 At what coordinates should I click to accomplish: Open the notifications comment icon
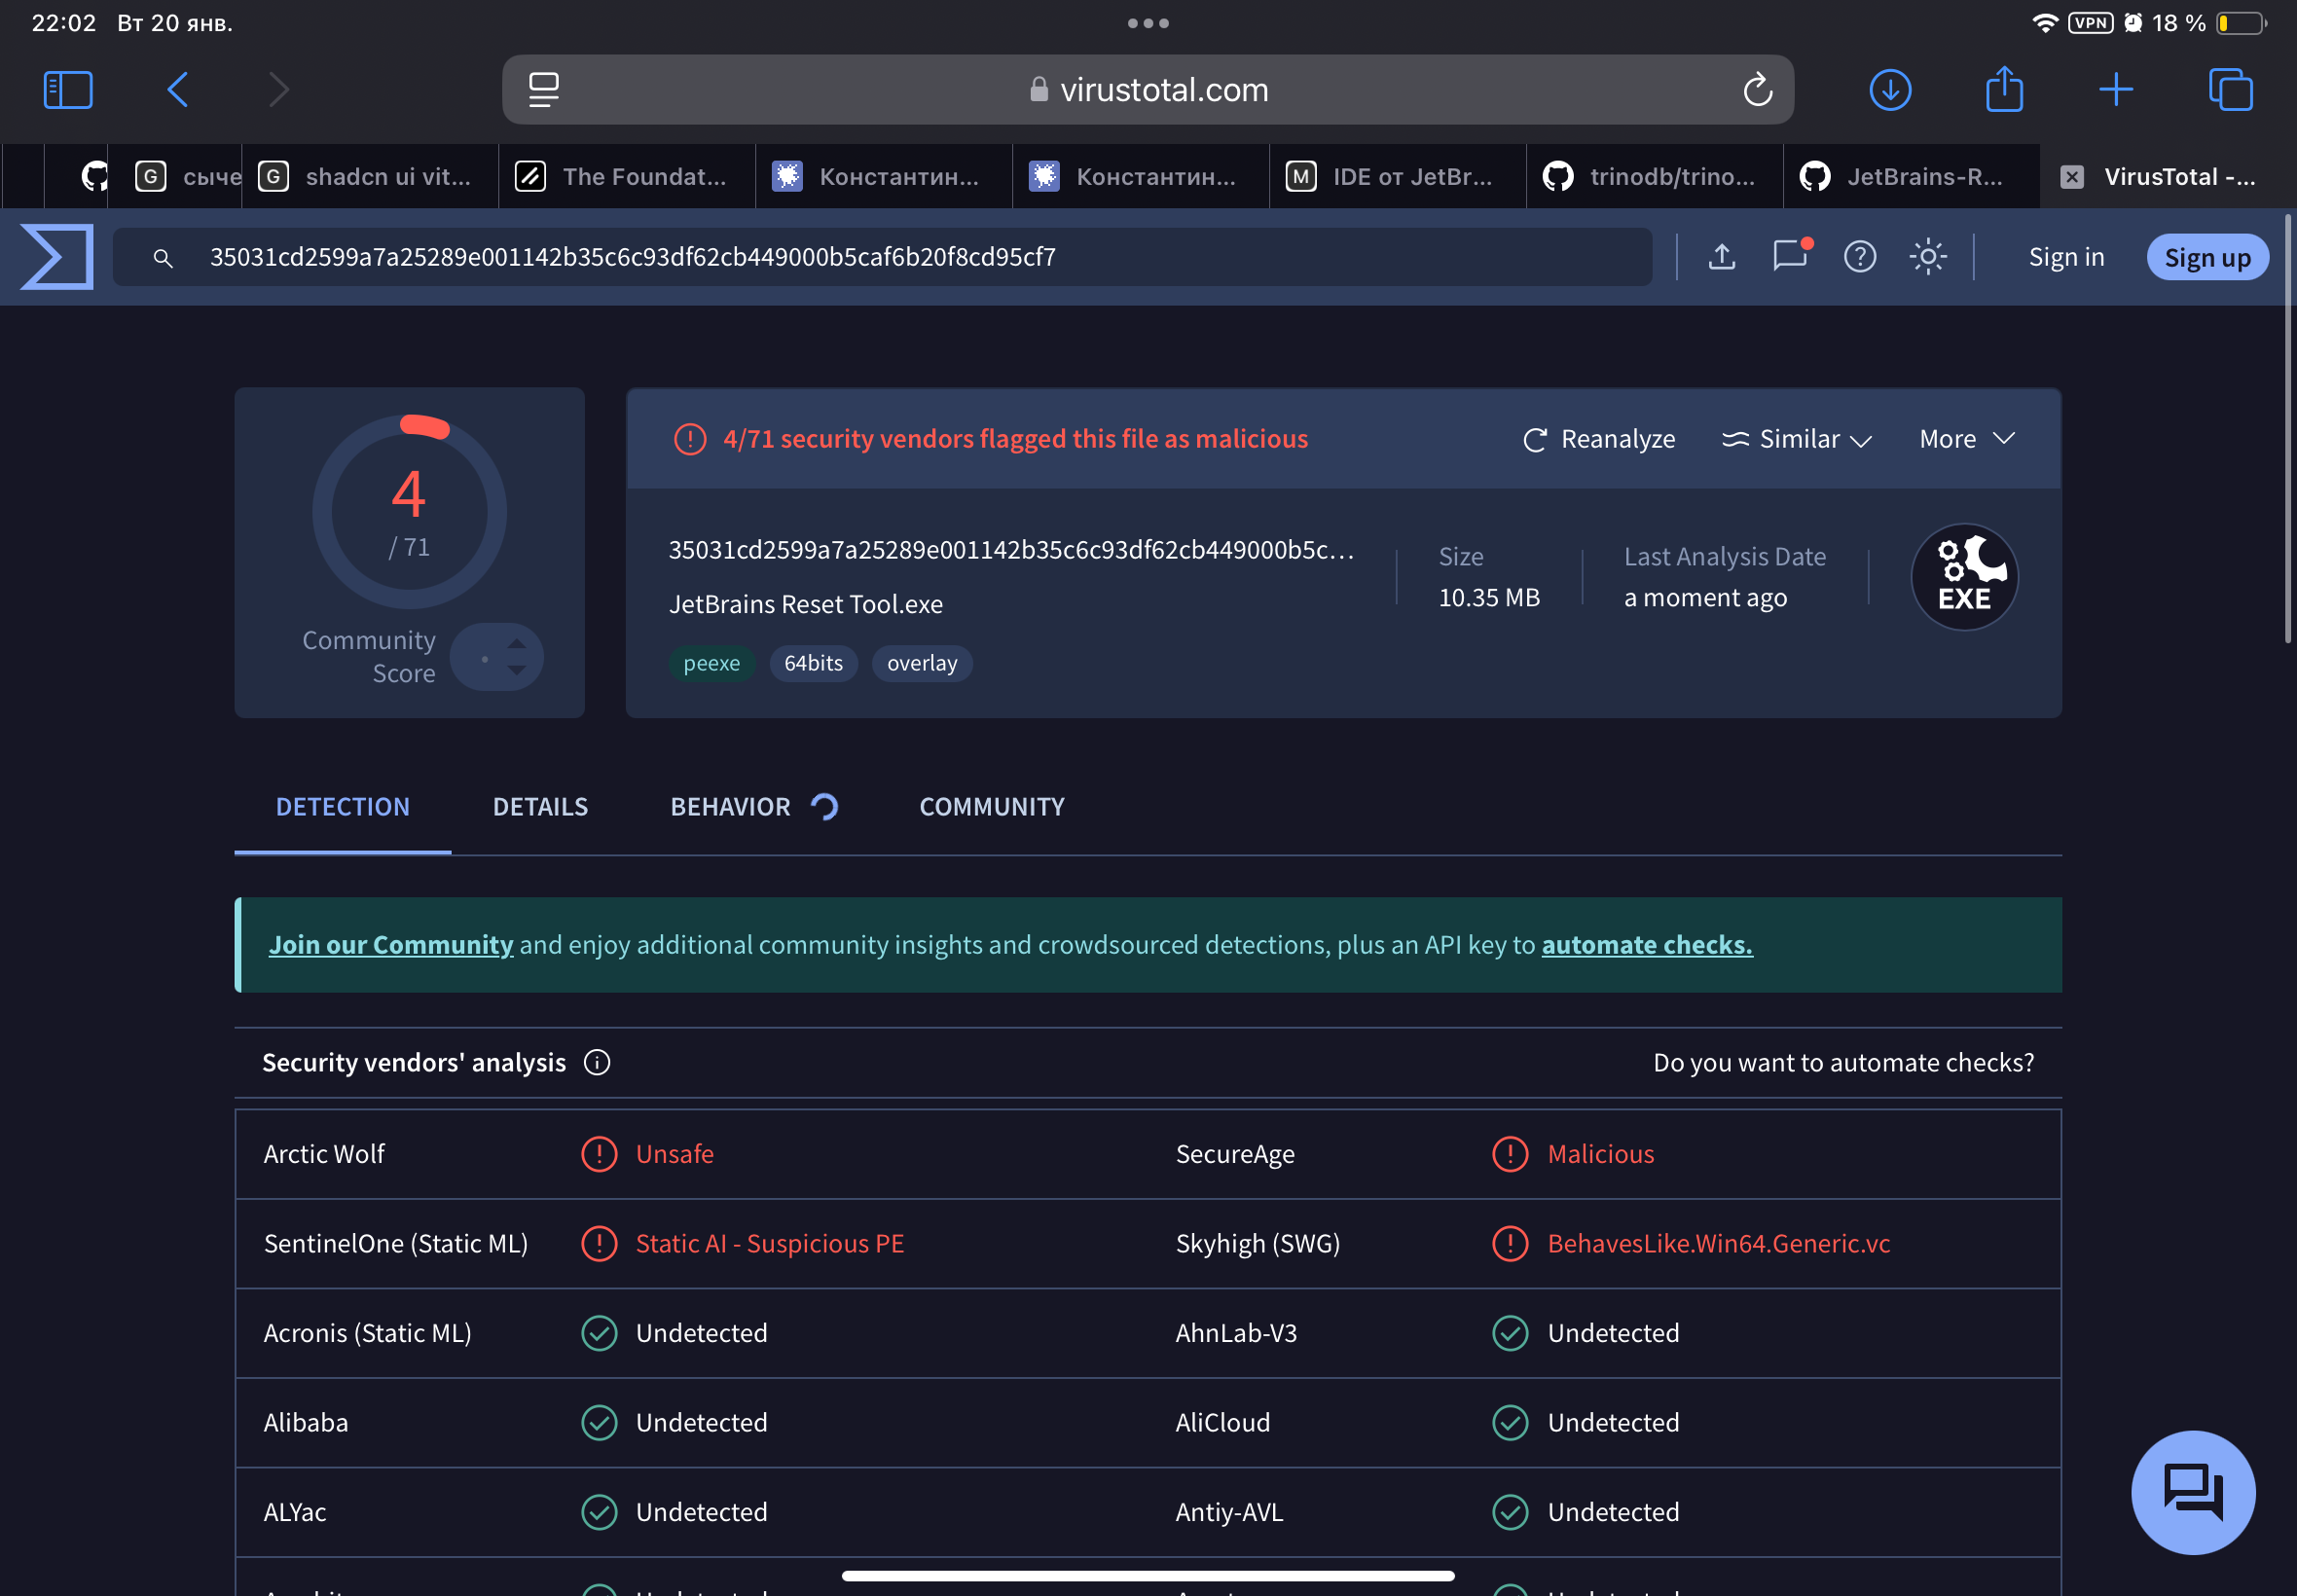coord(1789,257)
